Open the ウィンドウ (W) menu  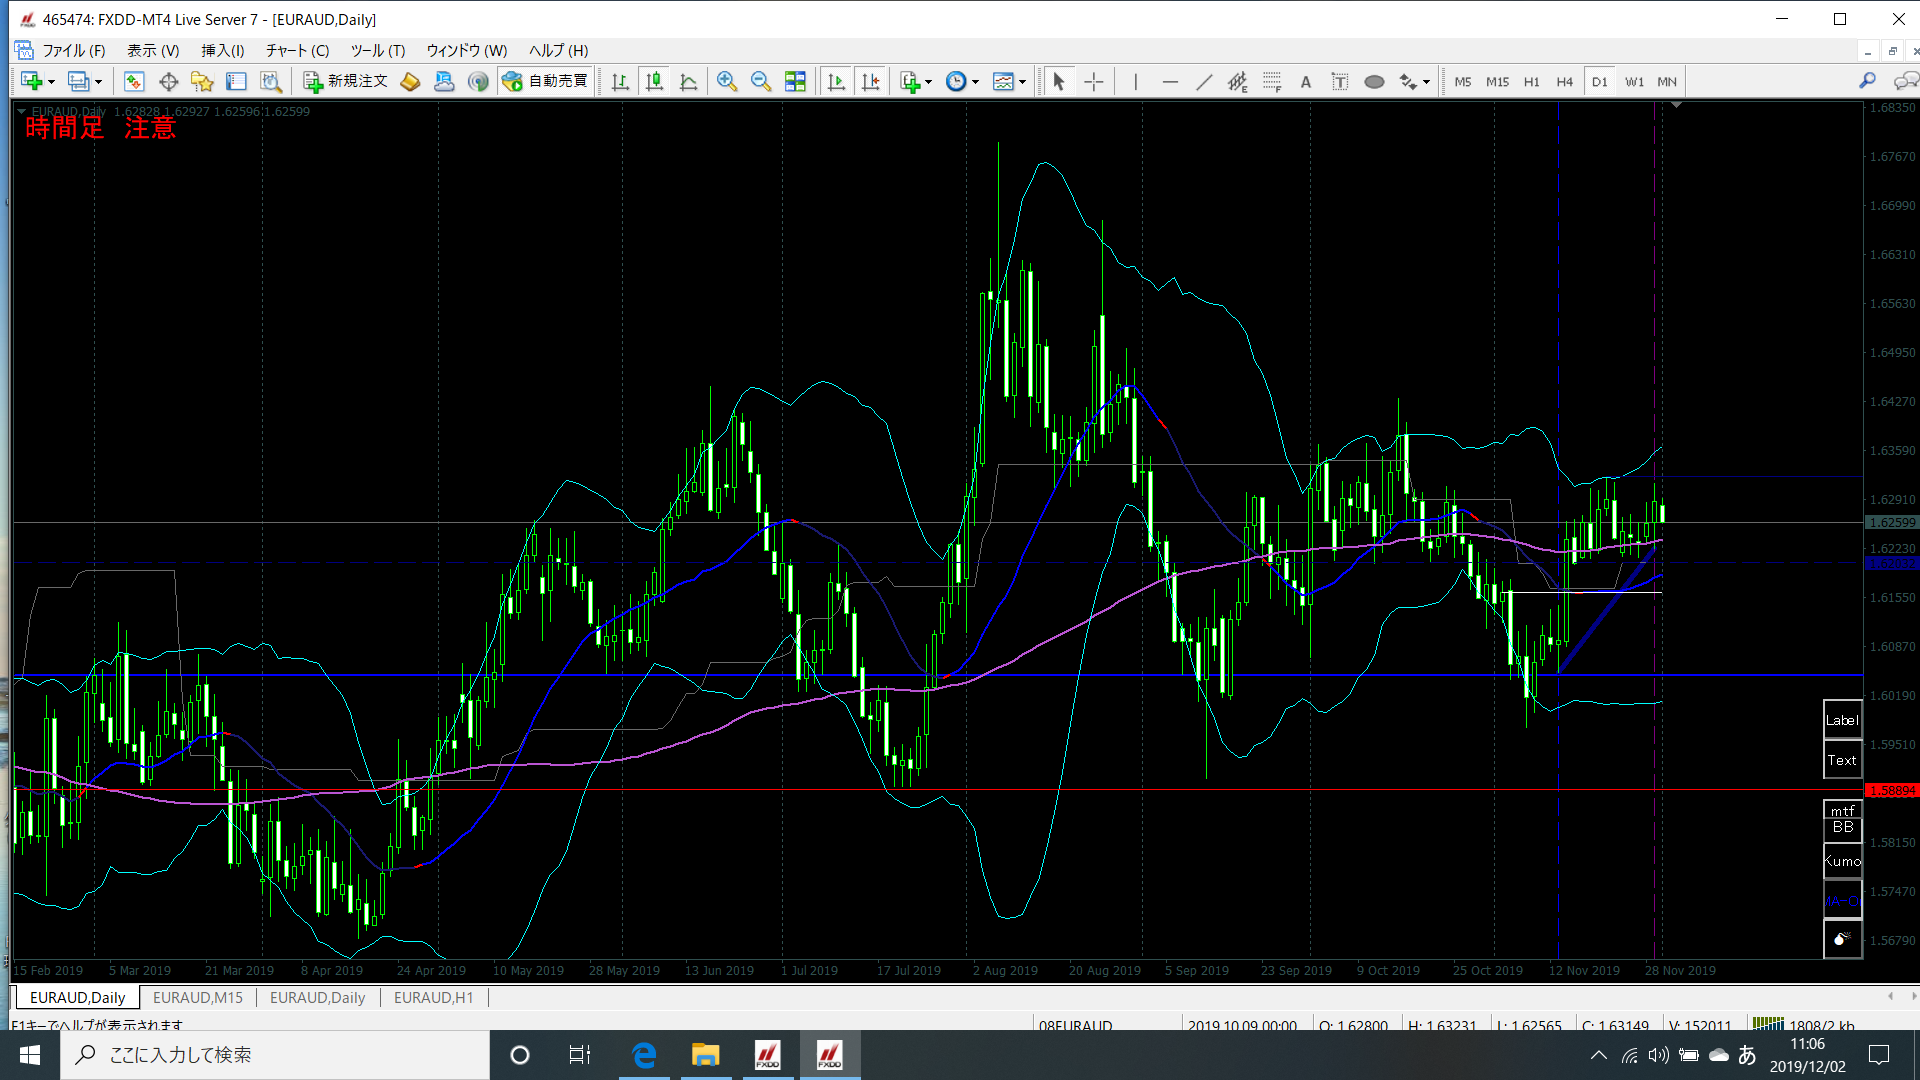pos(467,51)
